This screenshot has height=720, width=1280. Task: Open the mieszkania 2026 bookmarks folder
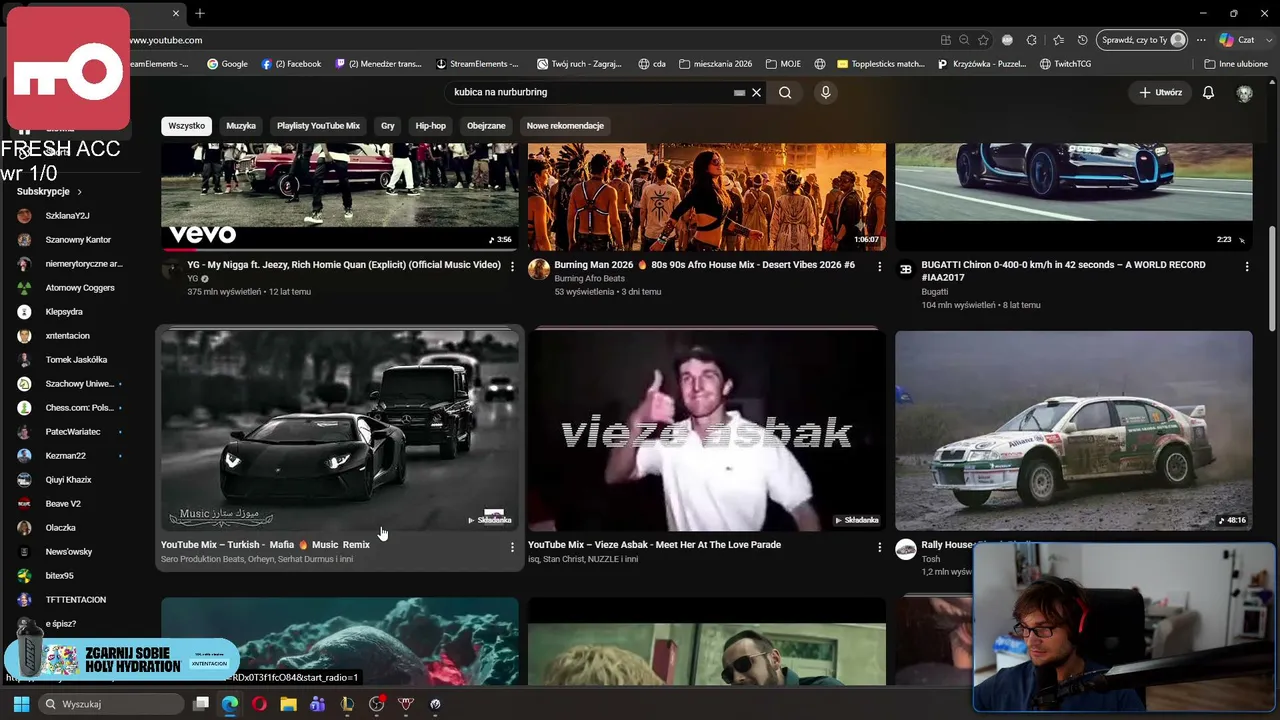click(x=715, y=64)
